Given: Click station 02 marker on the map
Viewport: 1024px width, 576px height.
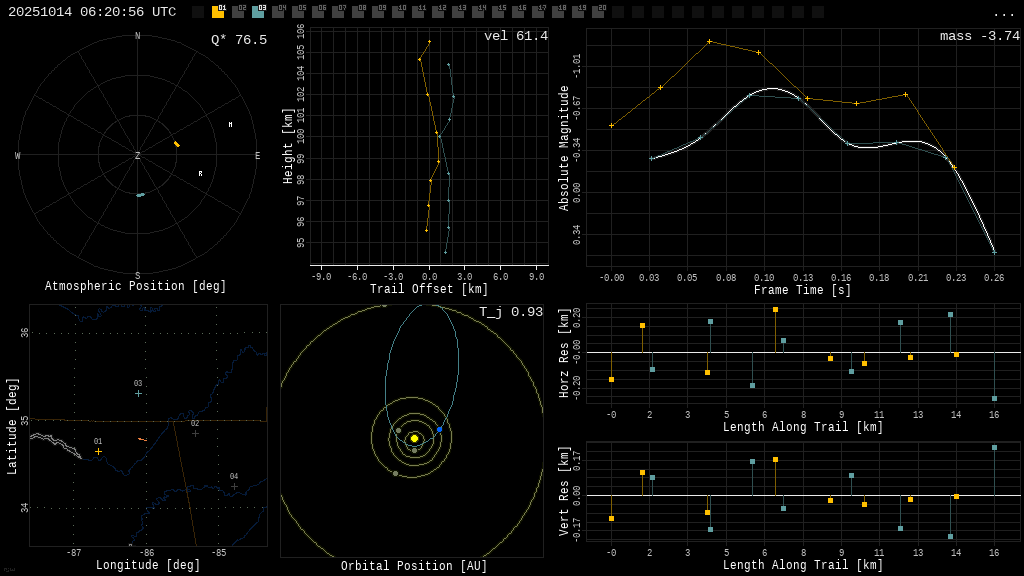Looking at the screenshot, I should click(x=195, y=433).
